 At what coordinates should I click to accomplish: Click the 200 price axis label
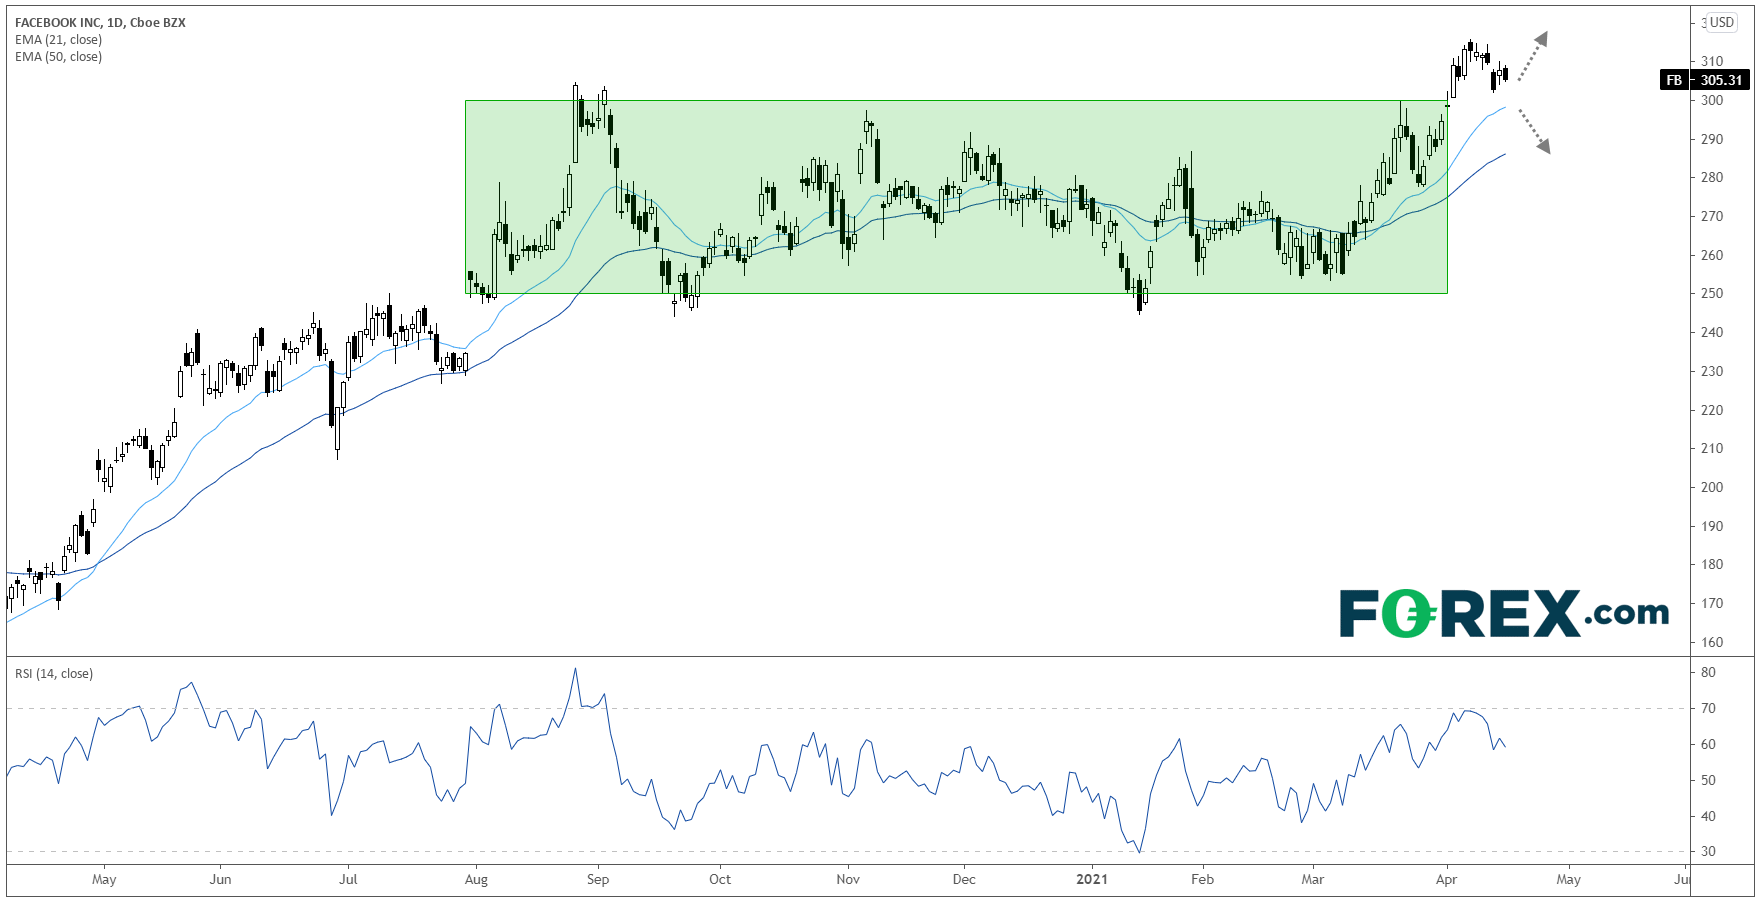tap(1712, 487)
